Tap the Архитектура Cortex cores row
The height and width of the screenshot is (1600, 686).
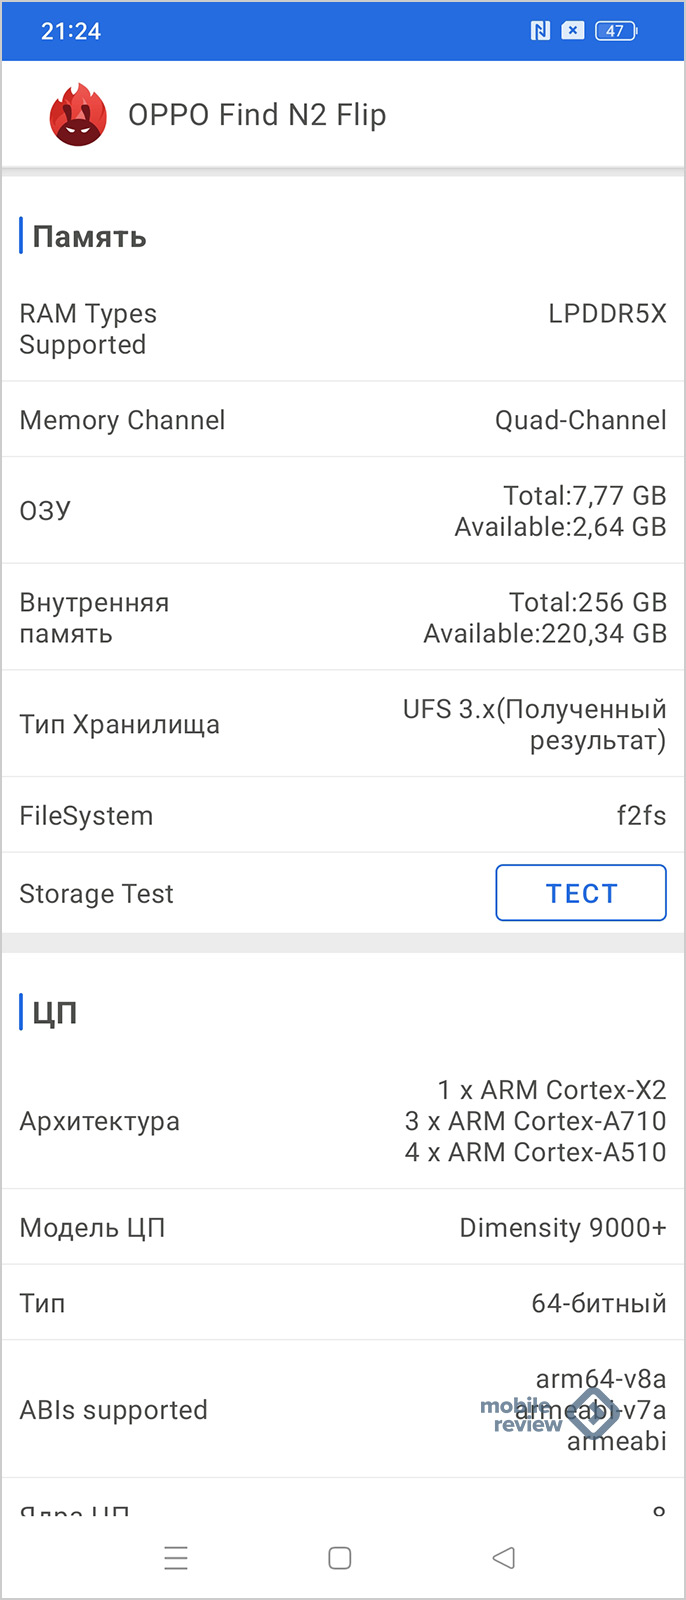[x=343, y=1121]
